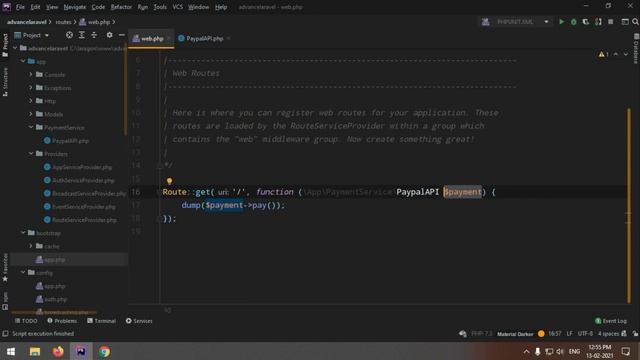
Task: Go to previous highlighted error arrow
Action: [616, 54]
